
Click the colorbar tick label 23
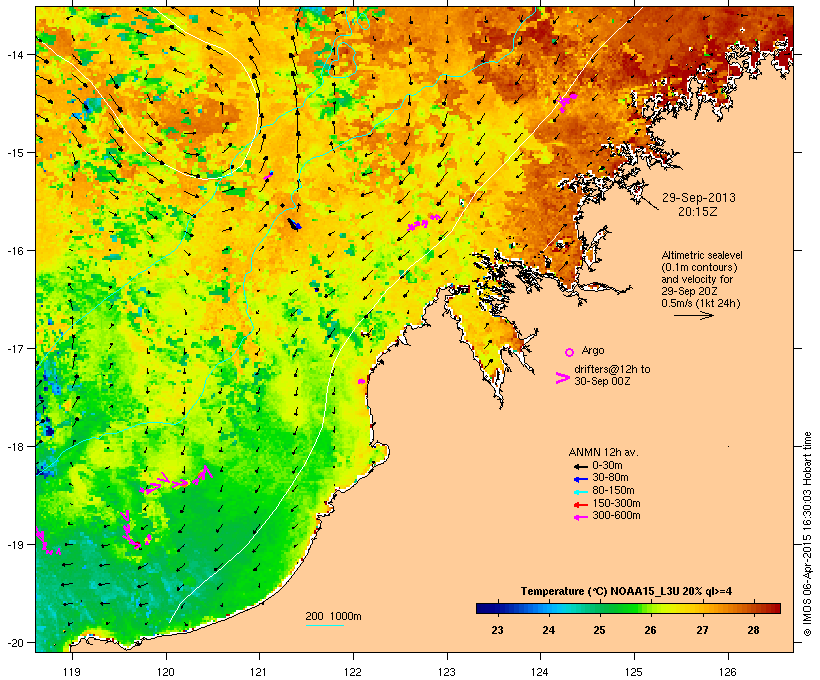click(x=497, y=630)
